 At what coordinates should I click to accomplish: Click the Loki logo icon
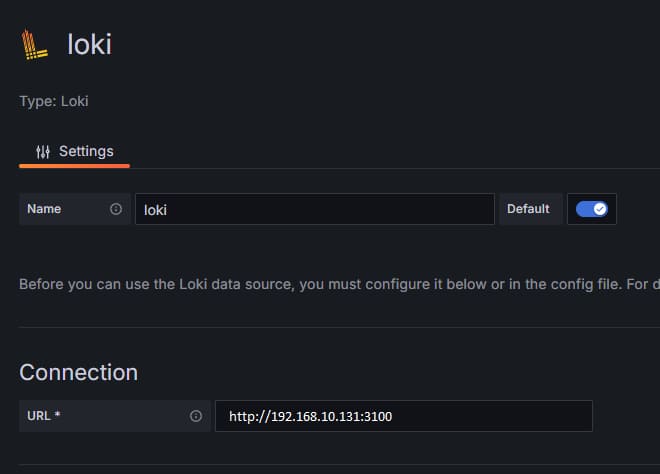[35, 45]
